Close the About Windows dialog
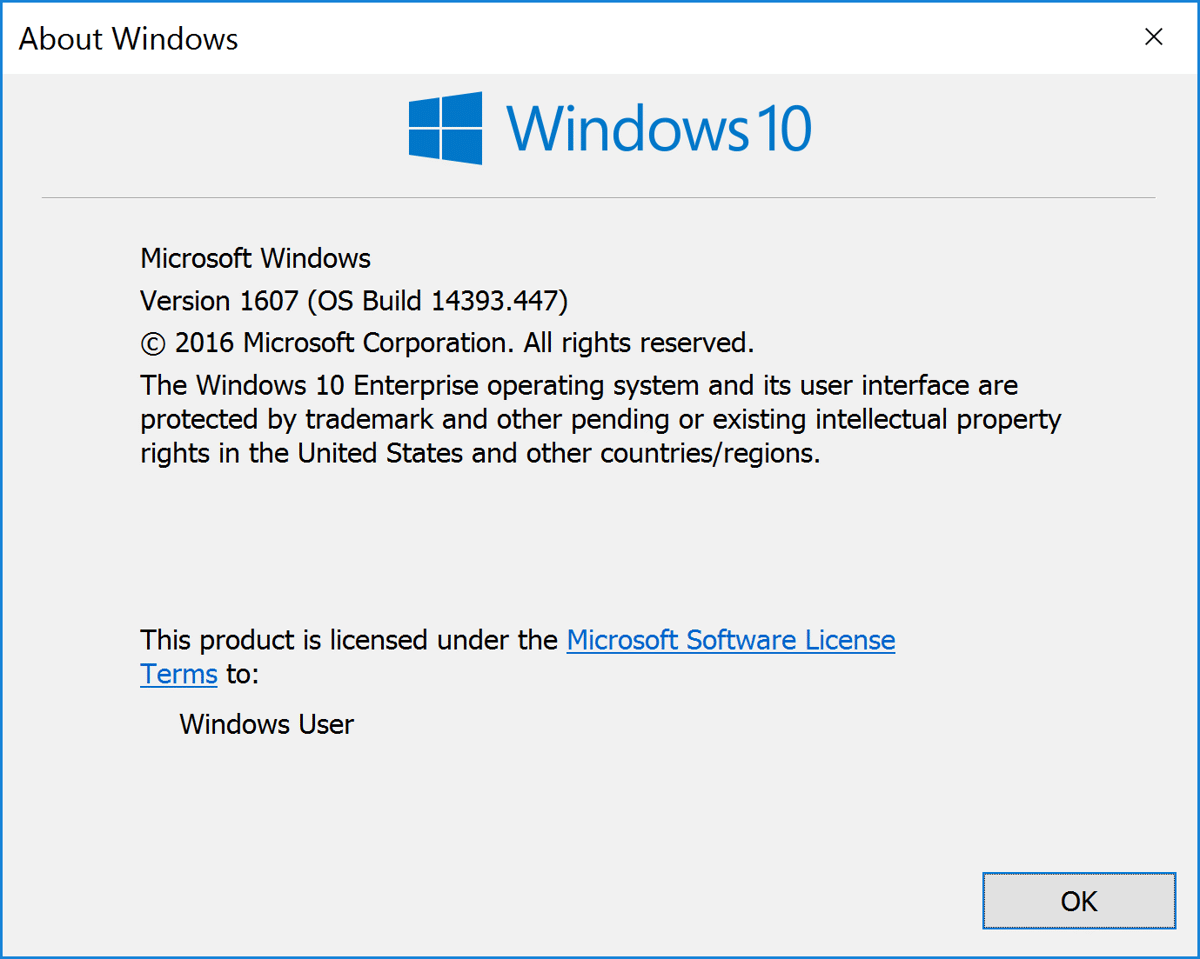Viewport: 1200px width, 959px height. click(1153, 36)
